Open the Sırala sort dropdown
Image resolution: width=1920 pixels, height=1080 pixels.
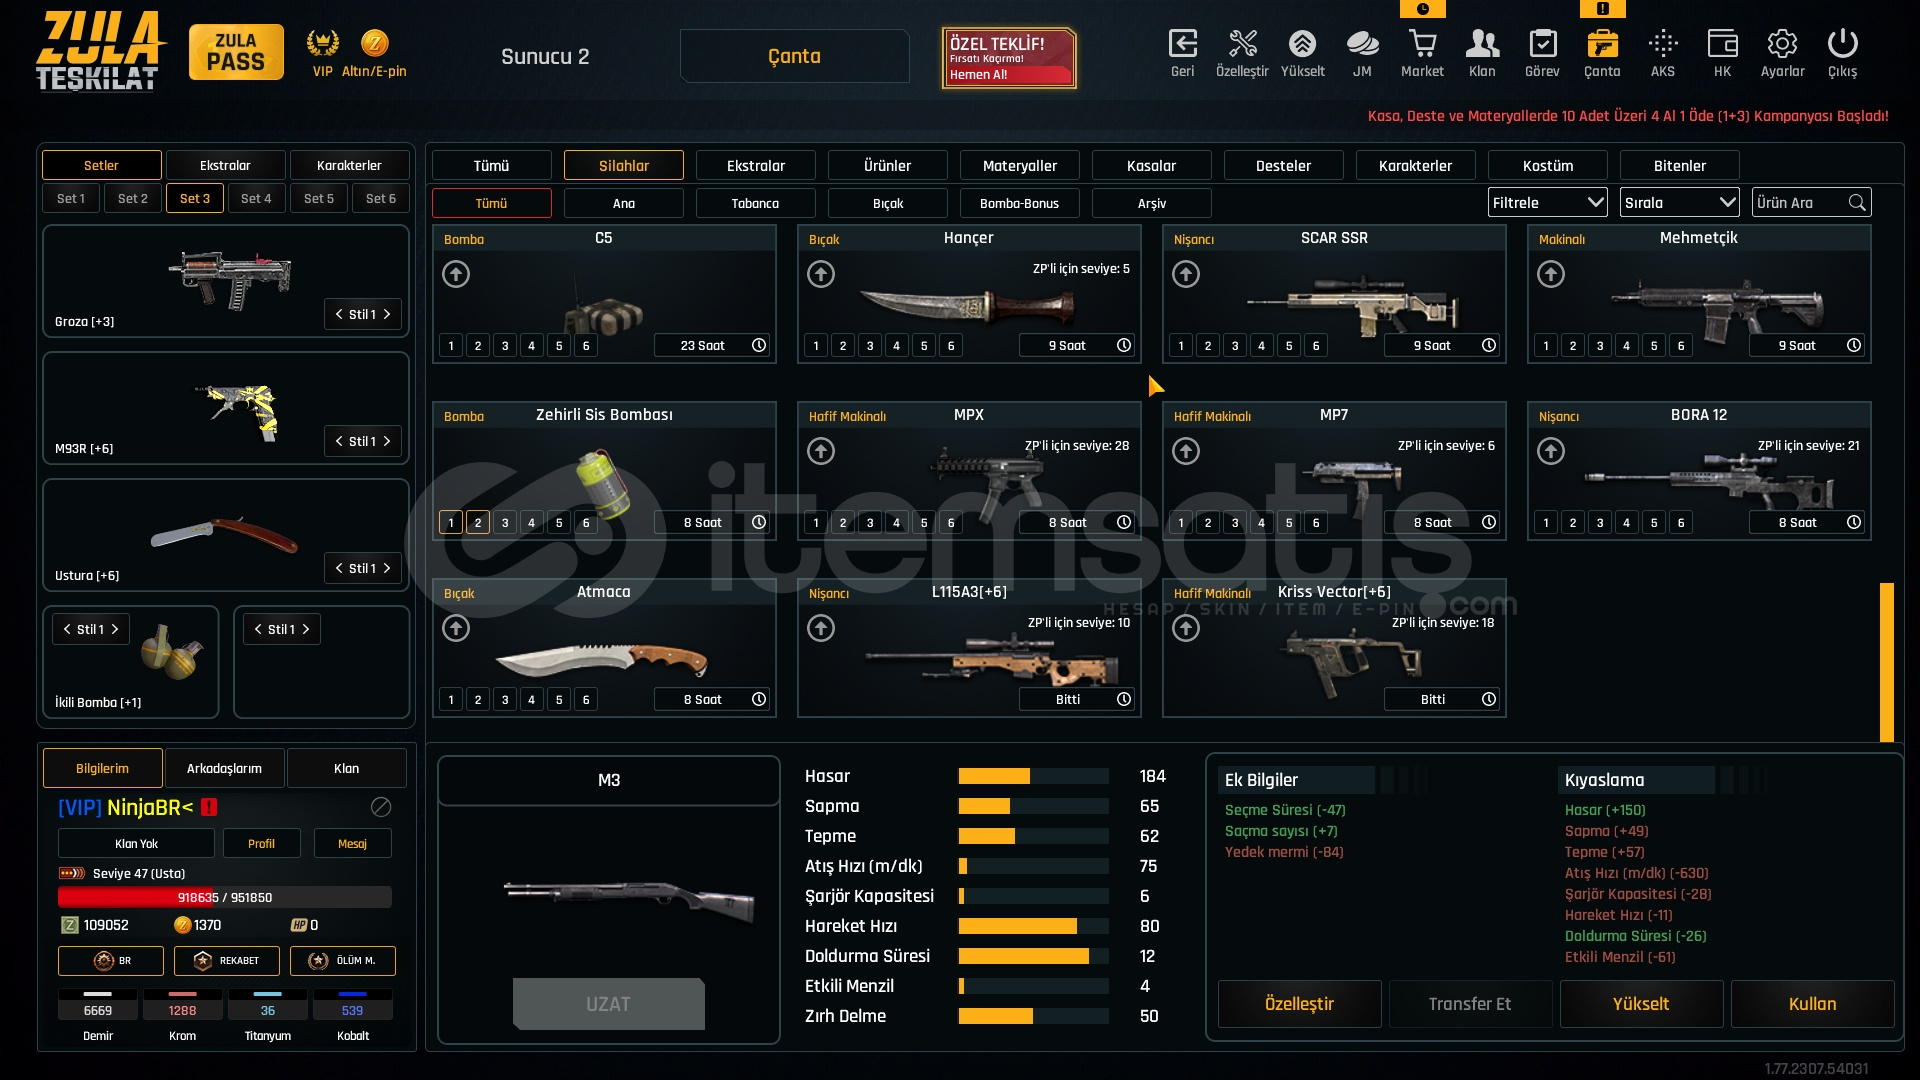click(1679, 203)
